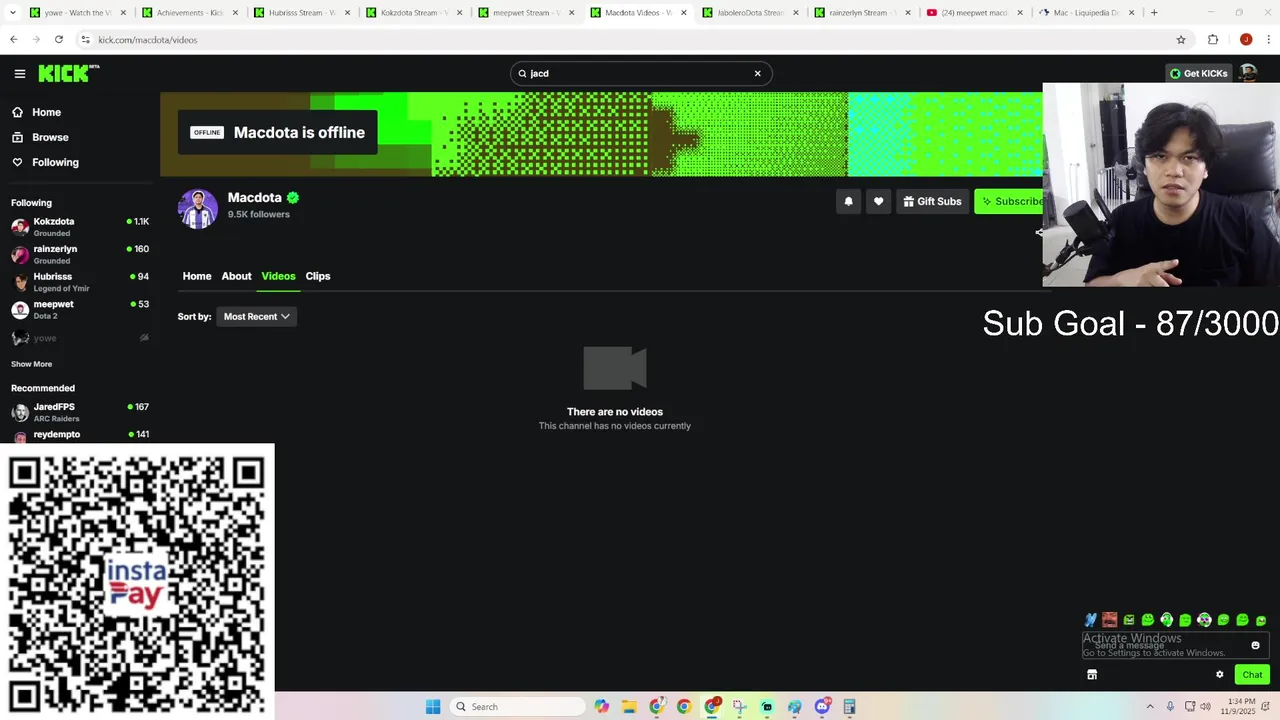1280x720 pixels.
Task: Click the empty videos camera placeholder
Action: (614, 368)
